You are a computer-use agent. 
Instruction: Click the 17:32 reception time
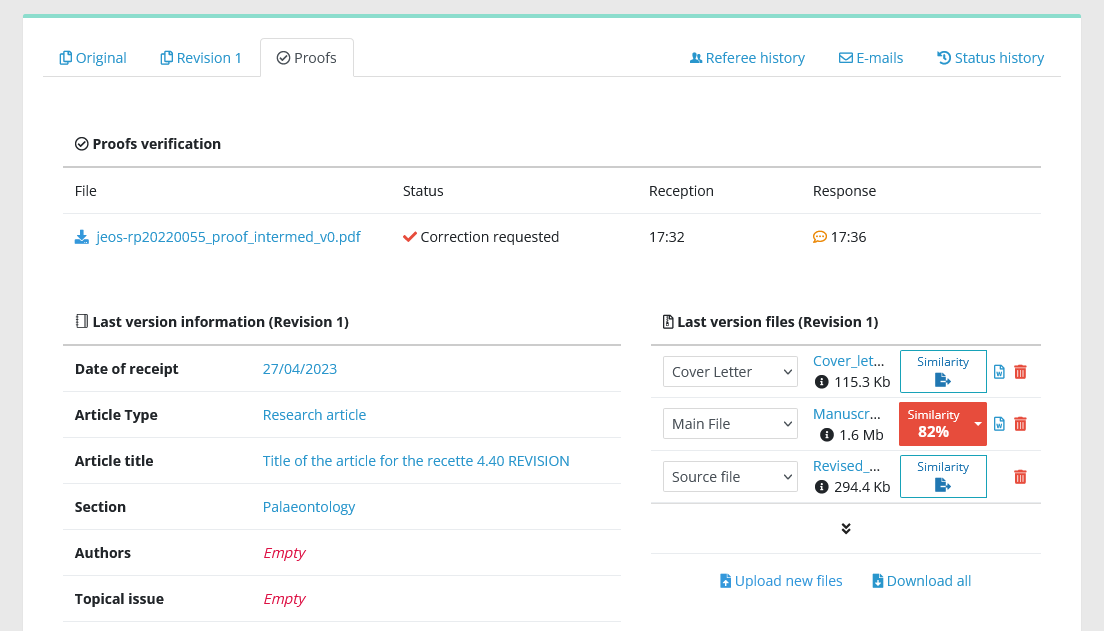(667, 237)
